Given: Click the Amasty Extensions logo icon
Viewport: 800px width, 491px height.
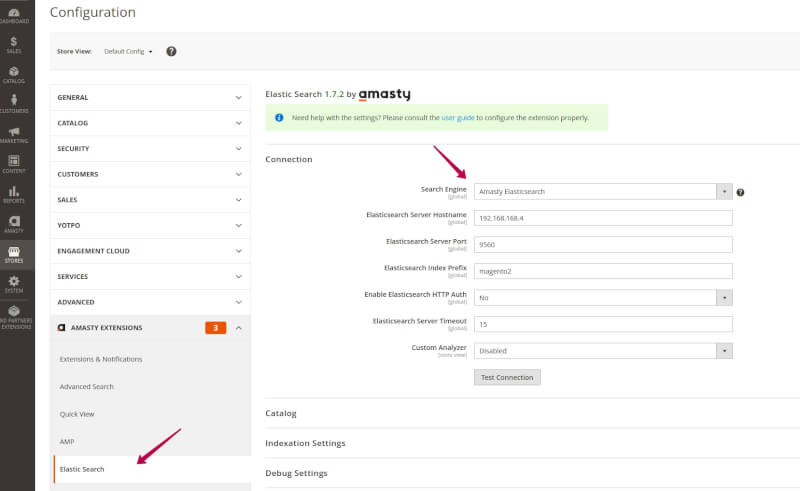Looking at the screenshot, I should click(61, 328).
